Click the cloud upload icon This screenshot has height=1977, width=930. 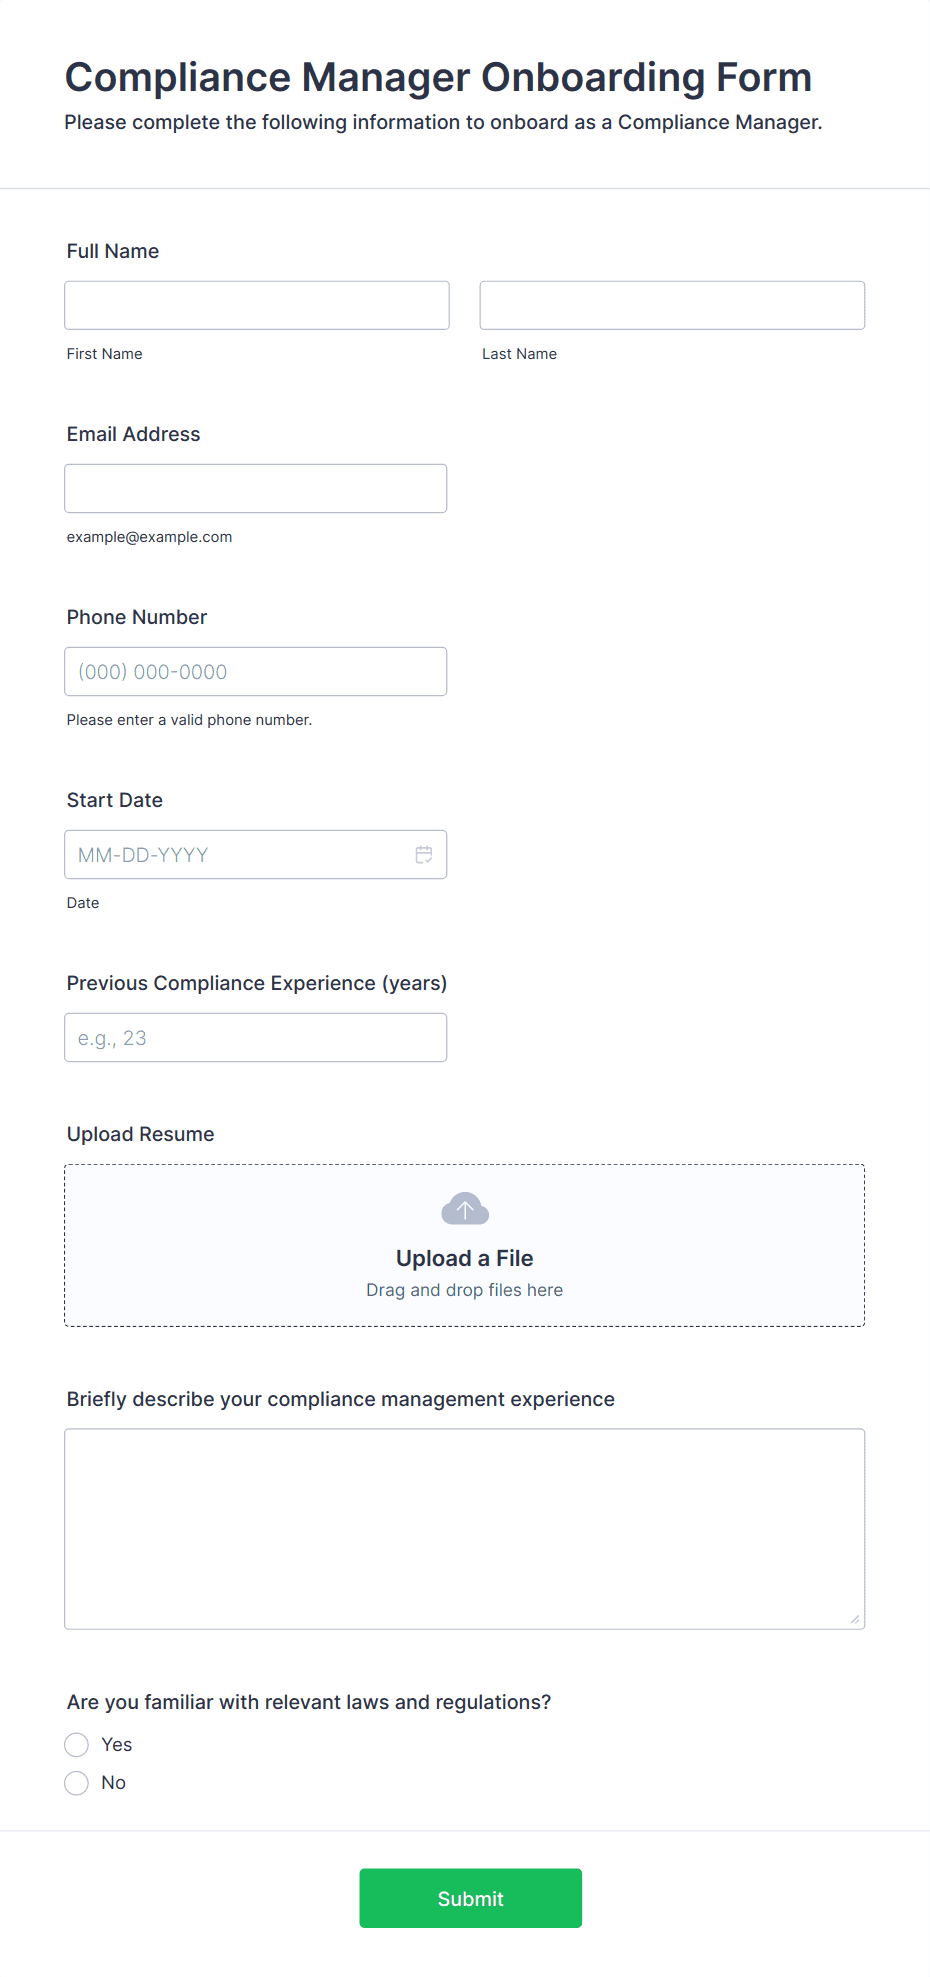(x=465, y=1209)
